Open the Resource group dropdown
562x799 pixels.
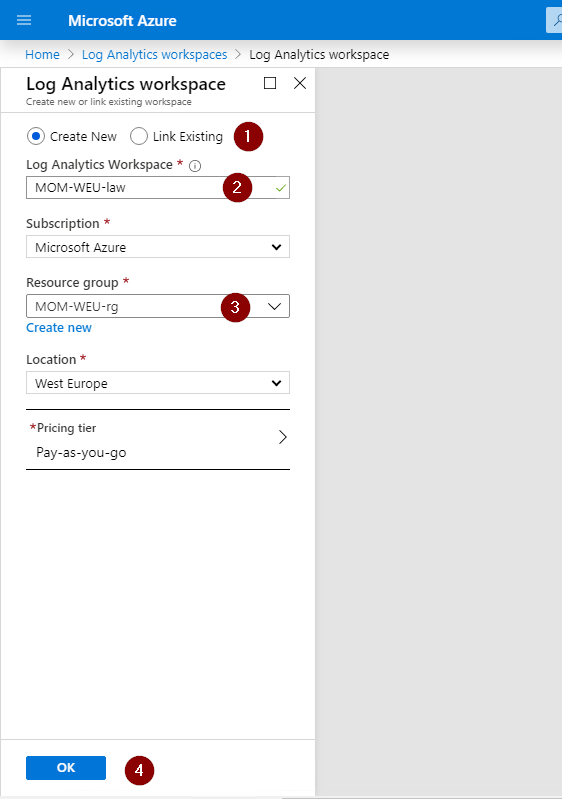[158, 306]
